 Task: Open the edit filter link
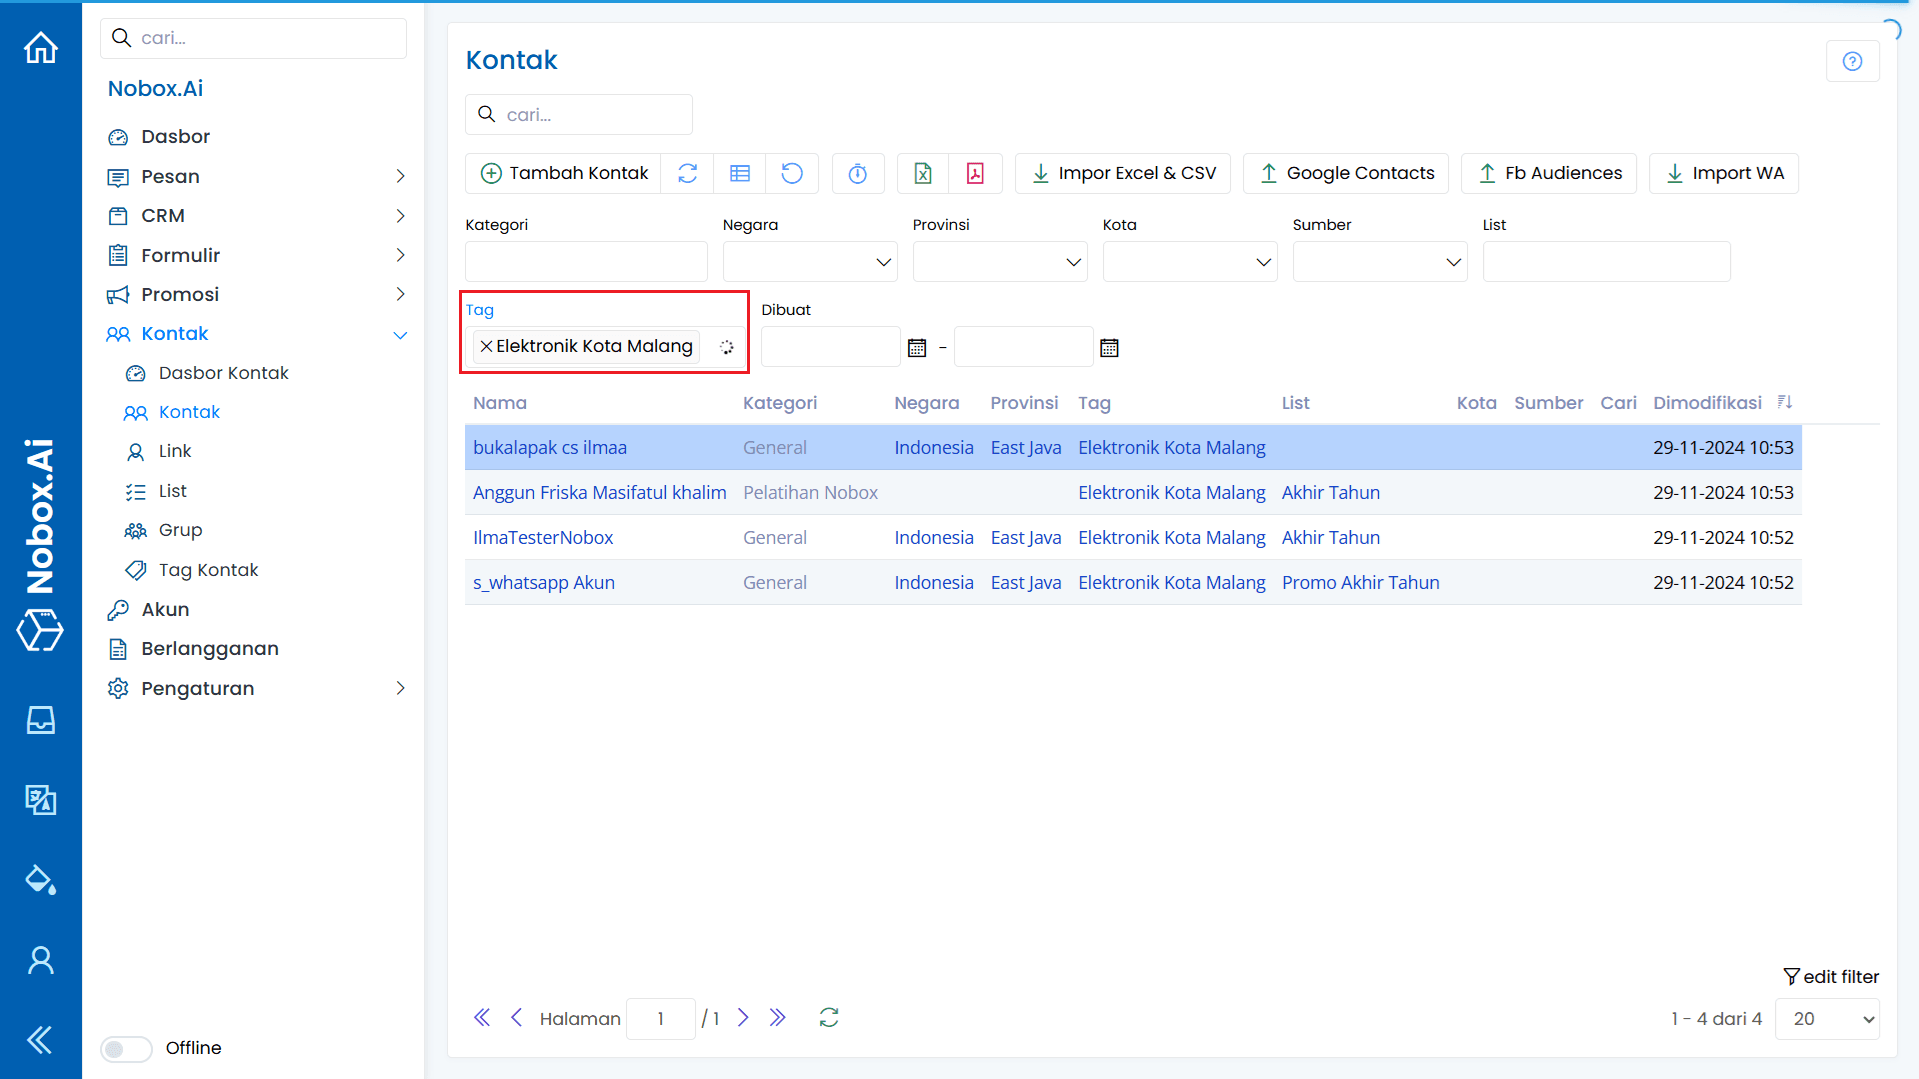tap(1831, 976)
